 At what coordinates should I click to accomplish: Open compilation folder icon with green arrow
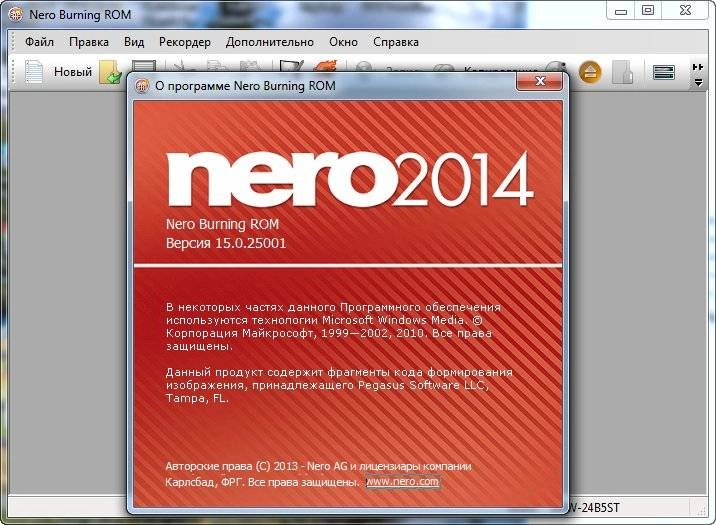click(111, 72)
